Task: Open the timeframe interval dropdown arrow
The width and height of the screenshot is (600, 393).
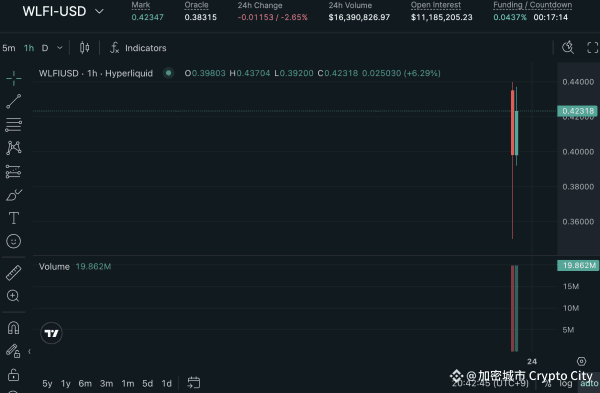Action: 60,48
